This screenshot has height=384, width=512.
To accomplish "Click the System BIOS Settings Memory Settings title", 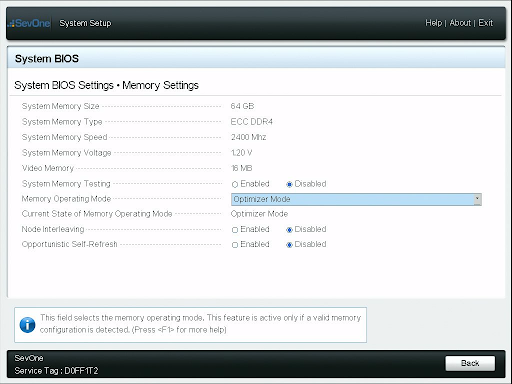I will (106, 85).
